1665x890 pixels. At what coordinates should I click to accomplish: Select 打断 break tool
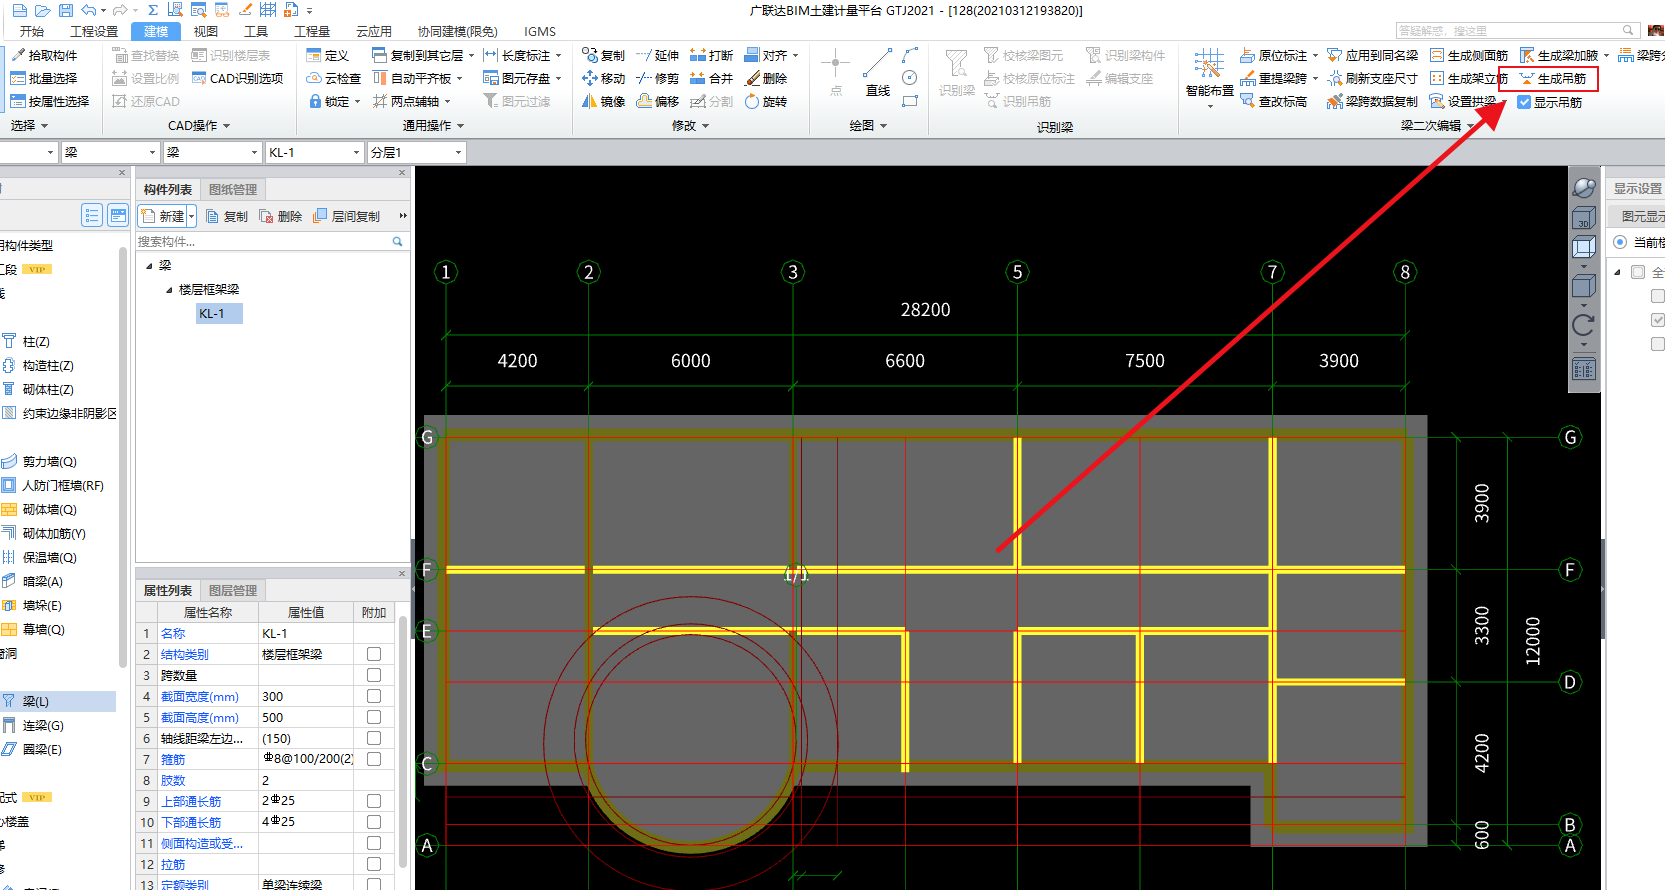[712, 55]
